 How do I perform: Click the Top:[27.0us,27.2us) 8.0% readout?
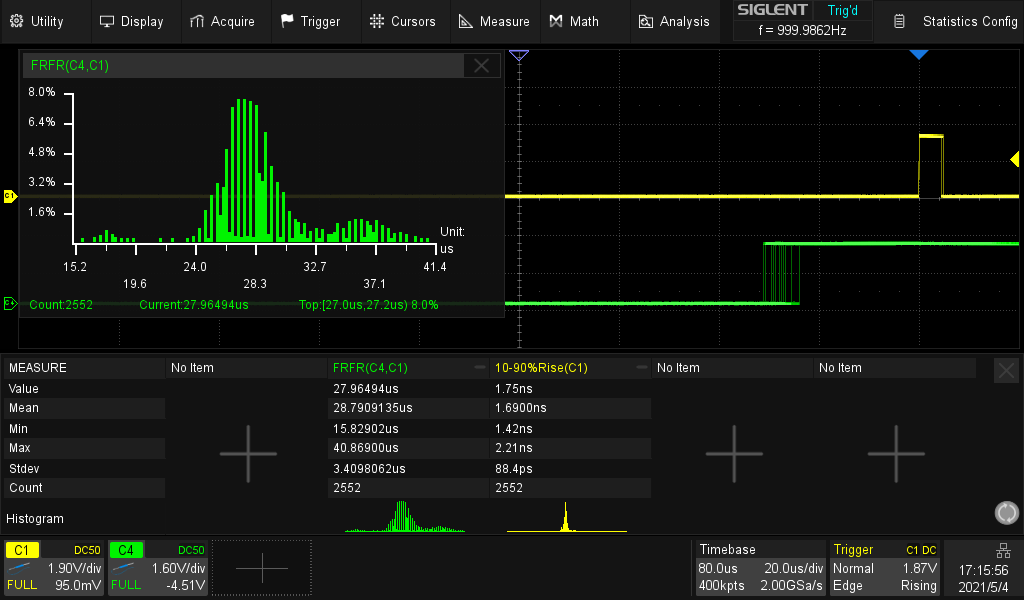[368, 305]
